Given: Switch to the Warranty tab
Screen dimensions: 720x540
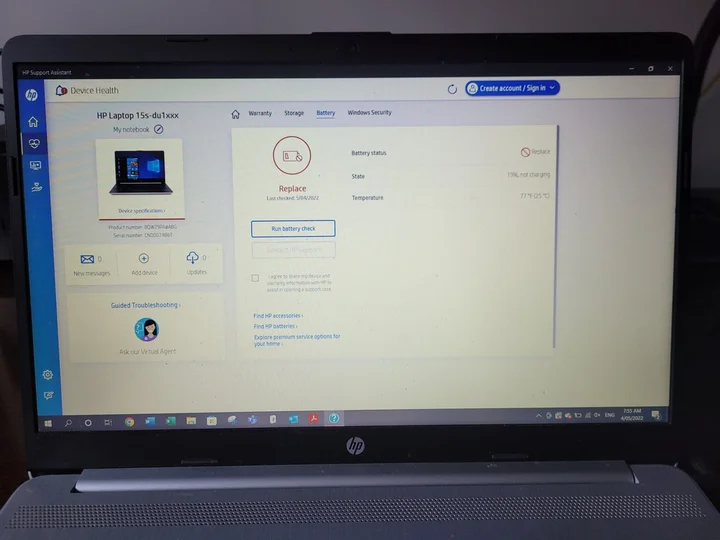Looking at the screenshot, I should 260,113.
